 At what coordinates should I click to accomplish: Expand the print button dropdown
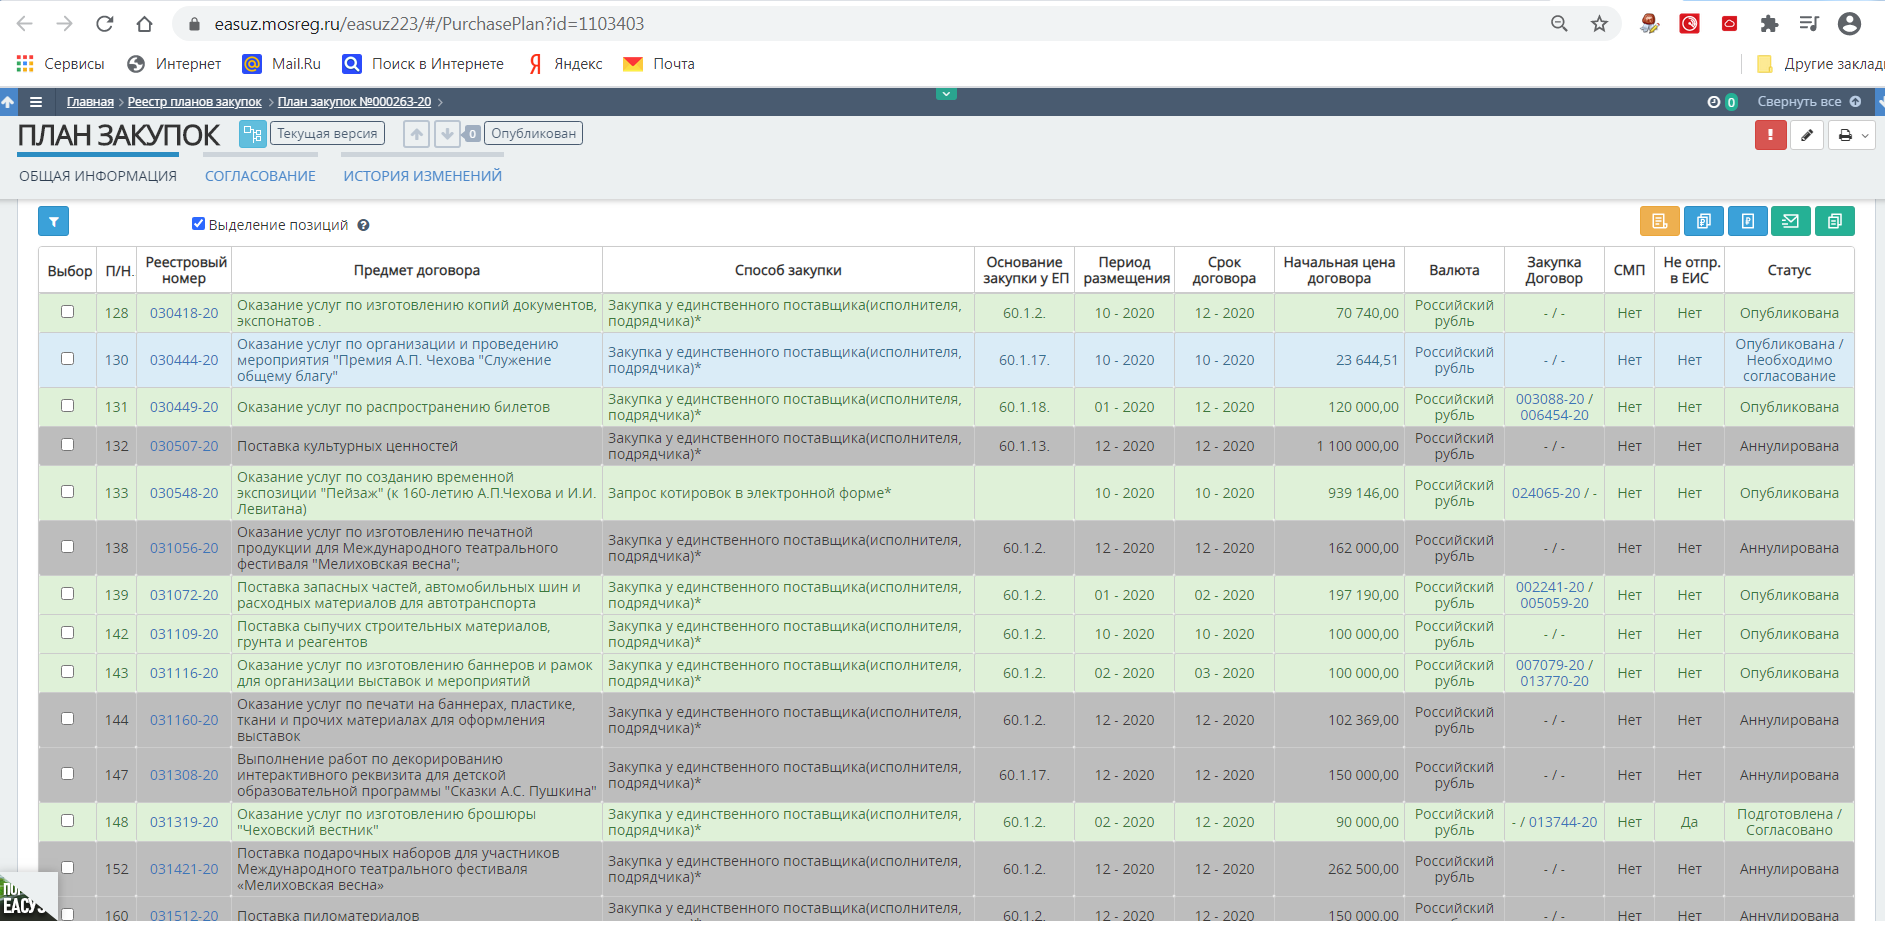1864,135
